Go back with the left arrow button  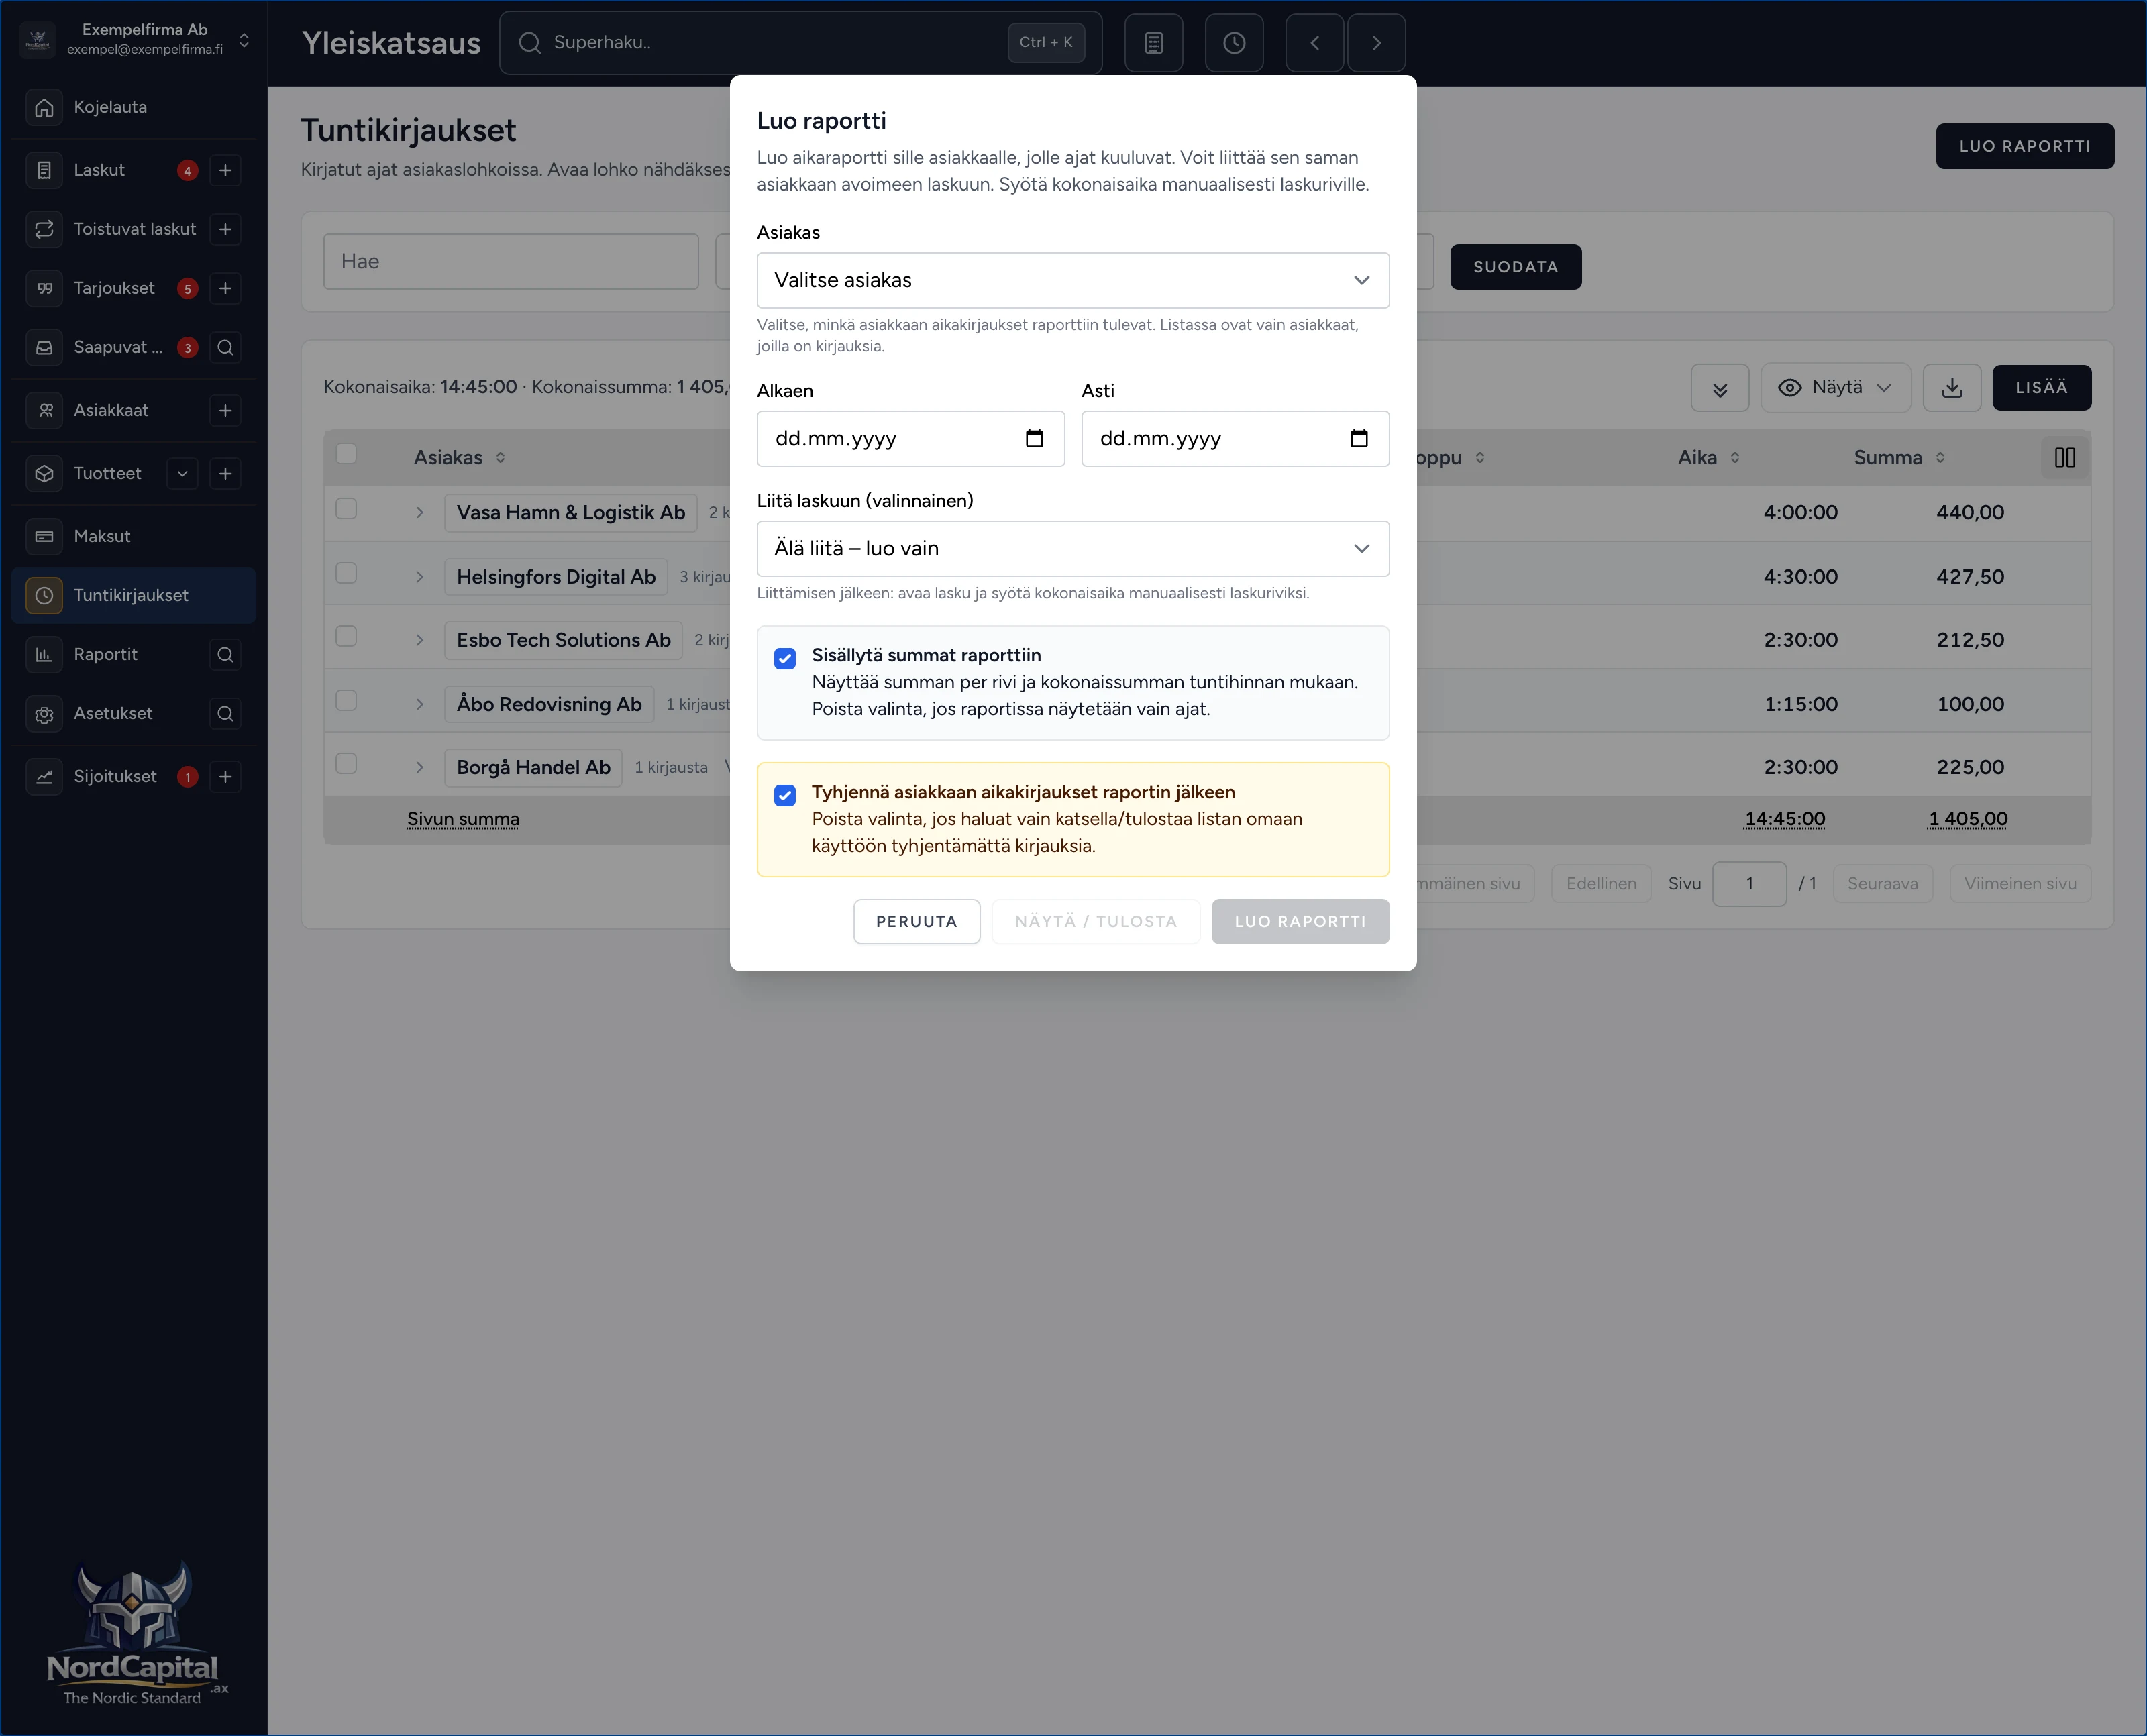click(1314, 43)
